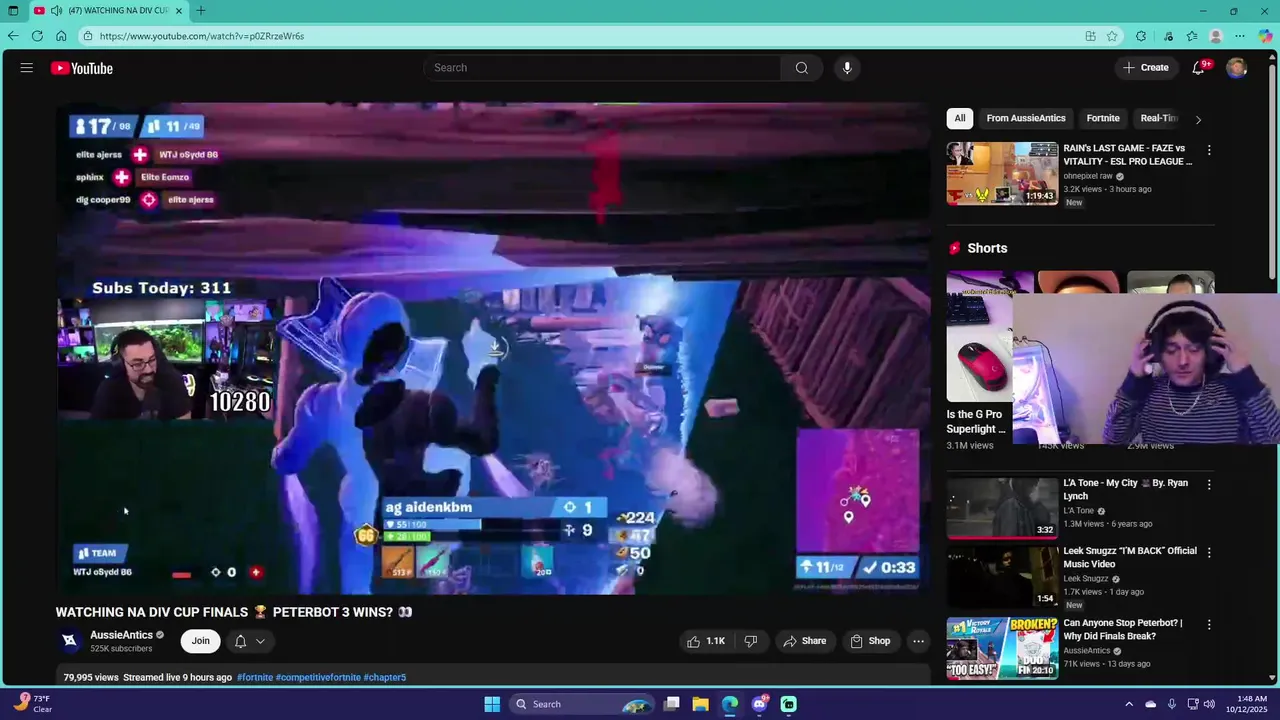This screenshot has width=1280, height=720.
Task: Click the YouTube search input field
Action: (603, 68)
